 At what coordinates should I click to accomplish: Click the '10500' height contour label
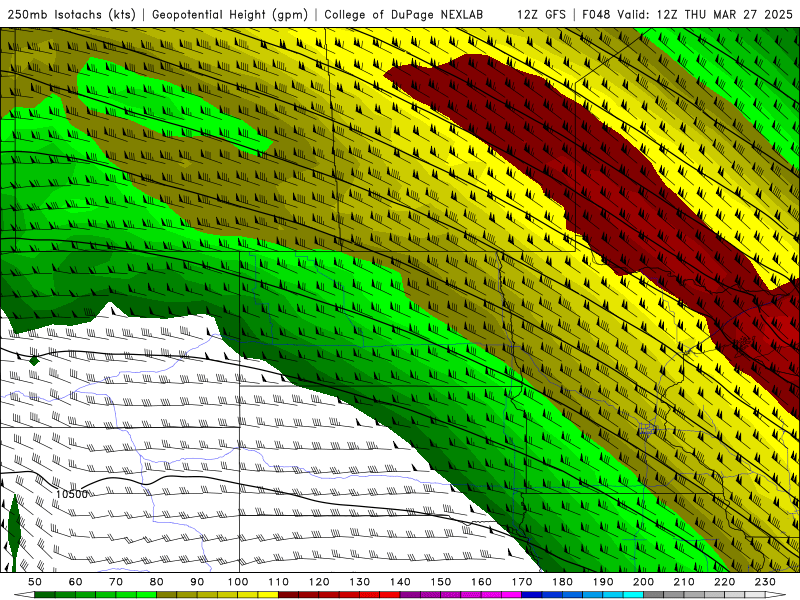(x=72, y=494)
